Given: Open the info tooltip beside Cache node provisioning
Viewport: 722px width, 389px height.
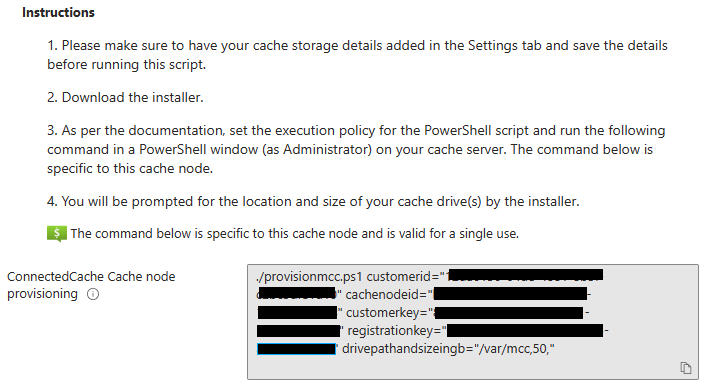Looking at the screenshot, I should click(93, 294).
